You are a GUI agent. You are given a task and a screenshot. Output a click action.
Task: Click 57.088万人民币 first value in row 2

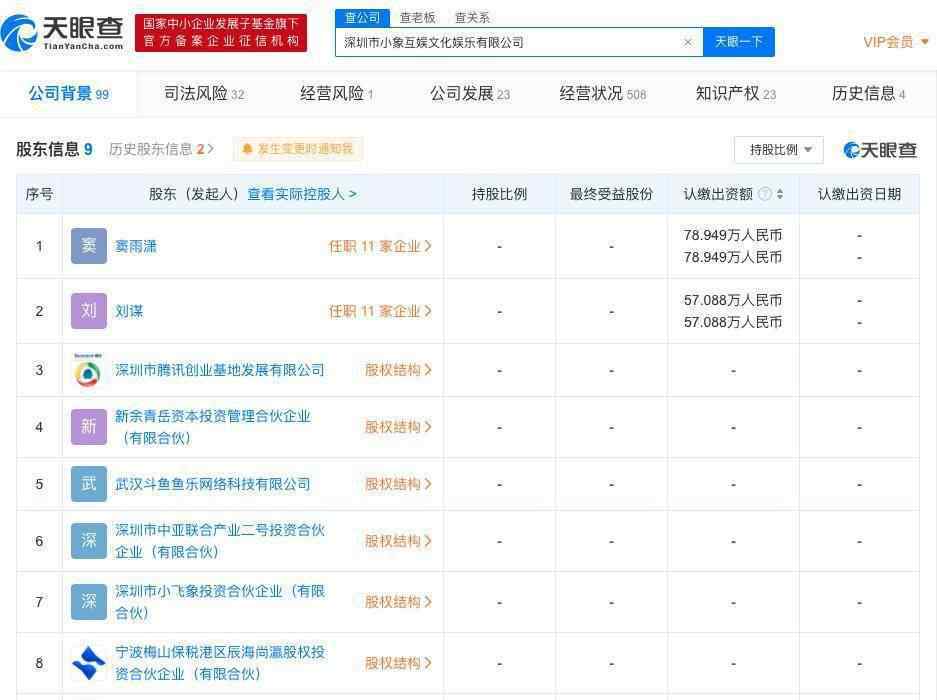click(x=733, y=300)
